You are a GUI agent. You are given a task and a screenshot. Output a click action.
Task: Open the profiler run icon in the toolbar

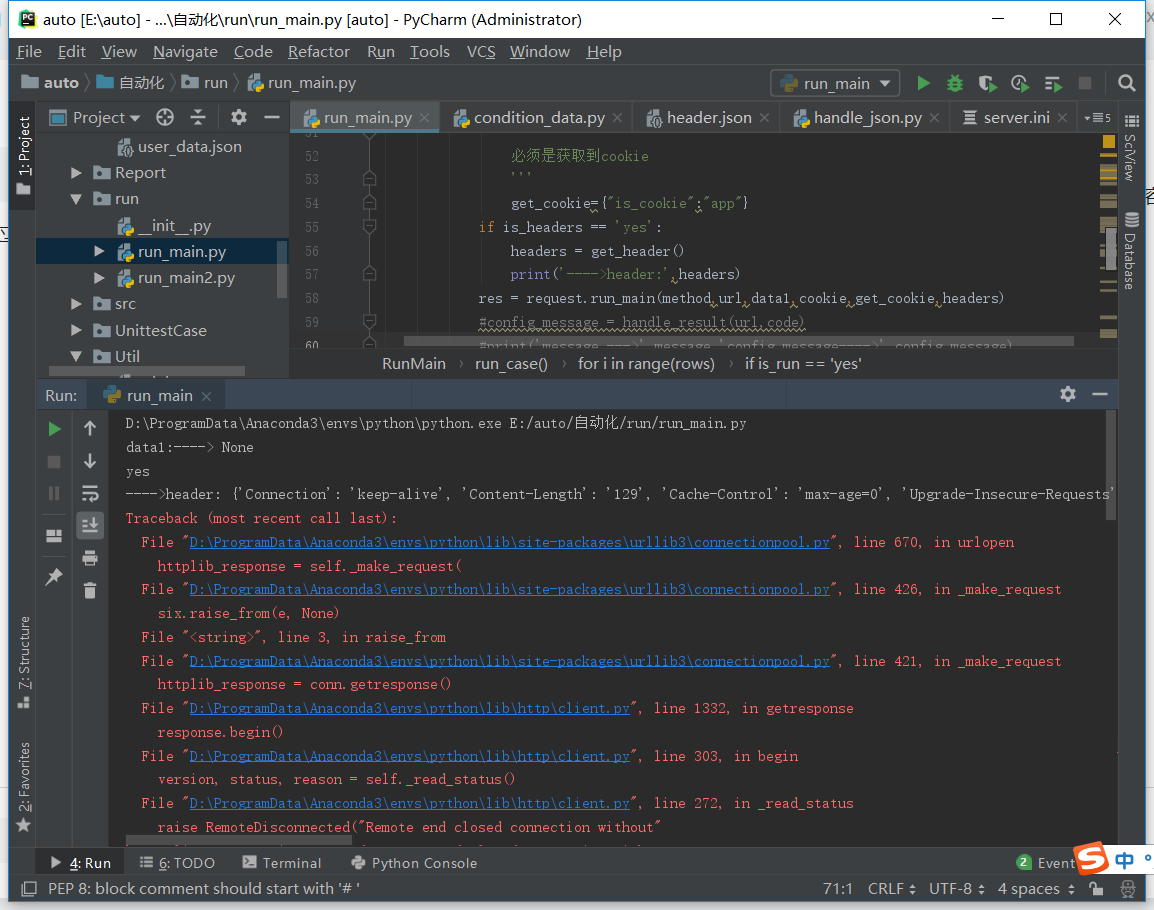(1020, 83)
